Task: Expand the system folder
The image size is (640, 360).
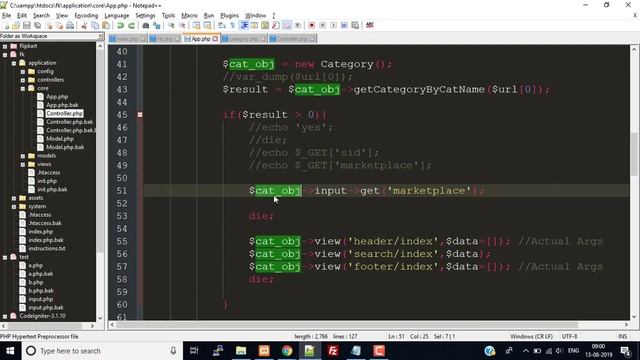Action: 14,207
